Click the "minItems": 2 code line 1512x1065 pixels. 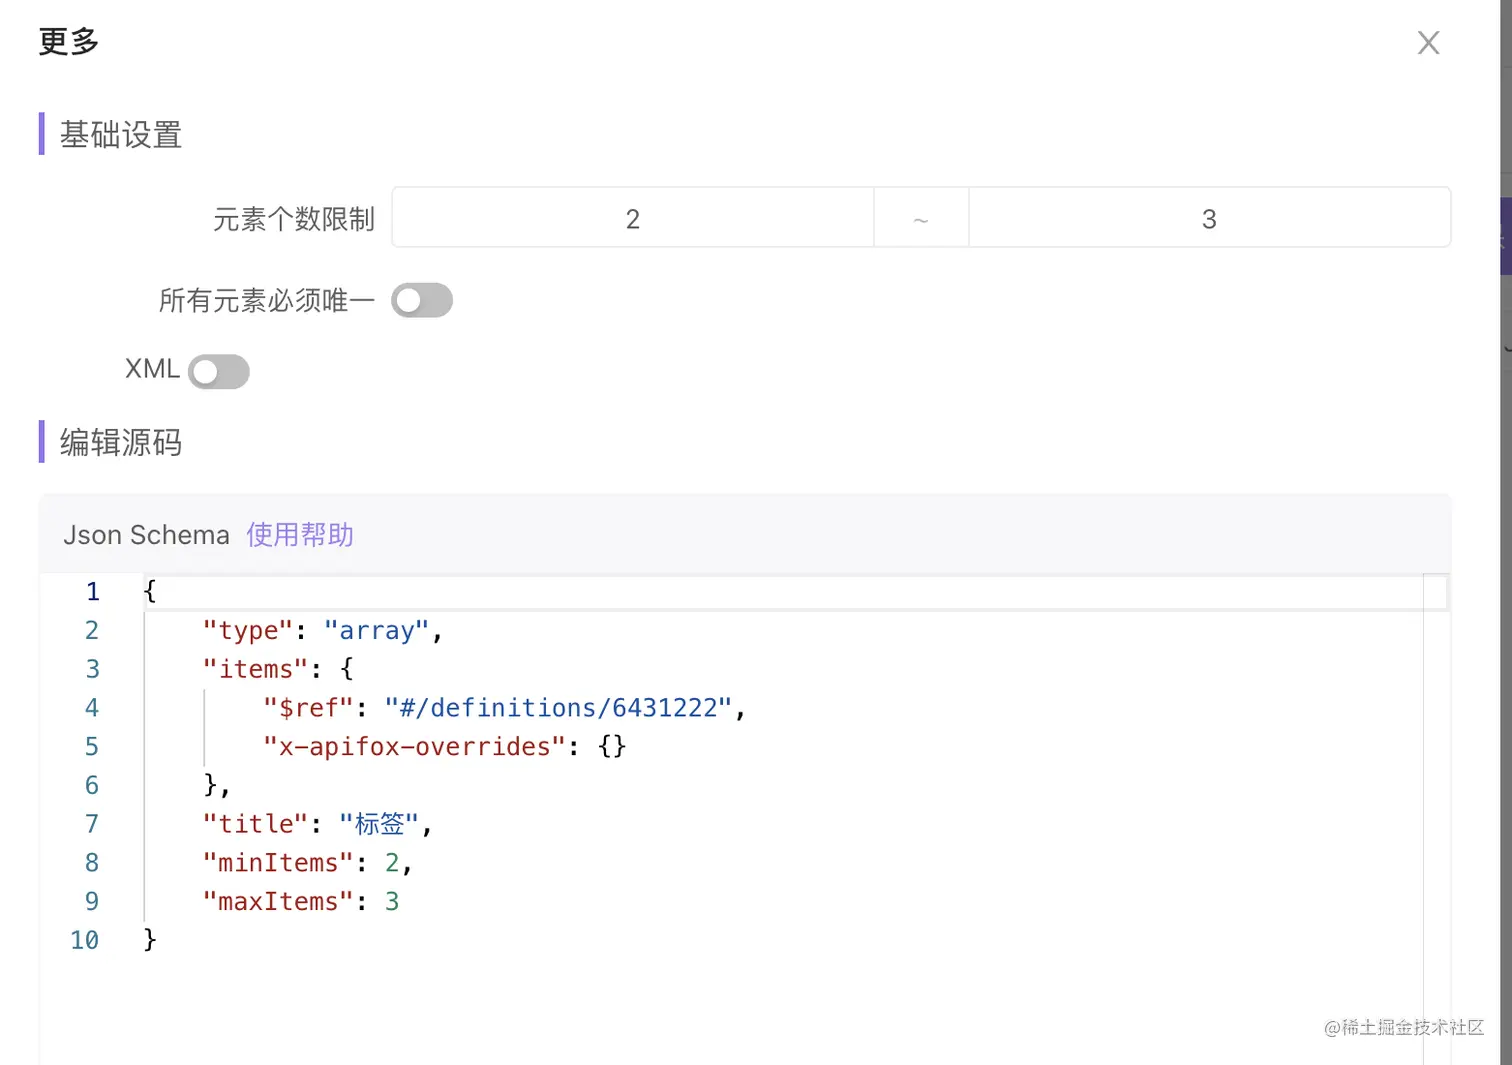tap(307, 863)
